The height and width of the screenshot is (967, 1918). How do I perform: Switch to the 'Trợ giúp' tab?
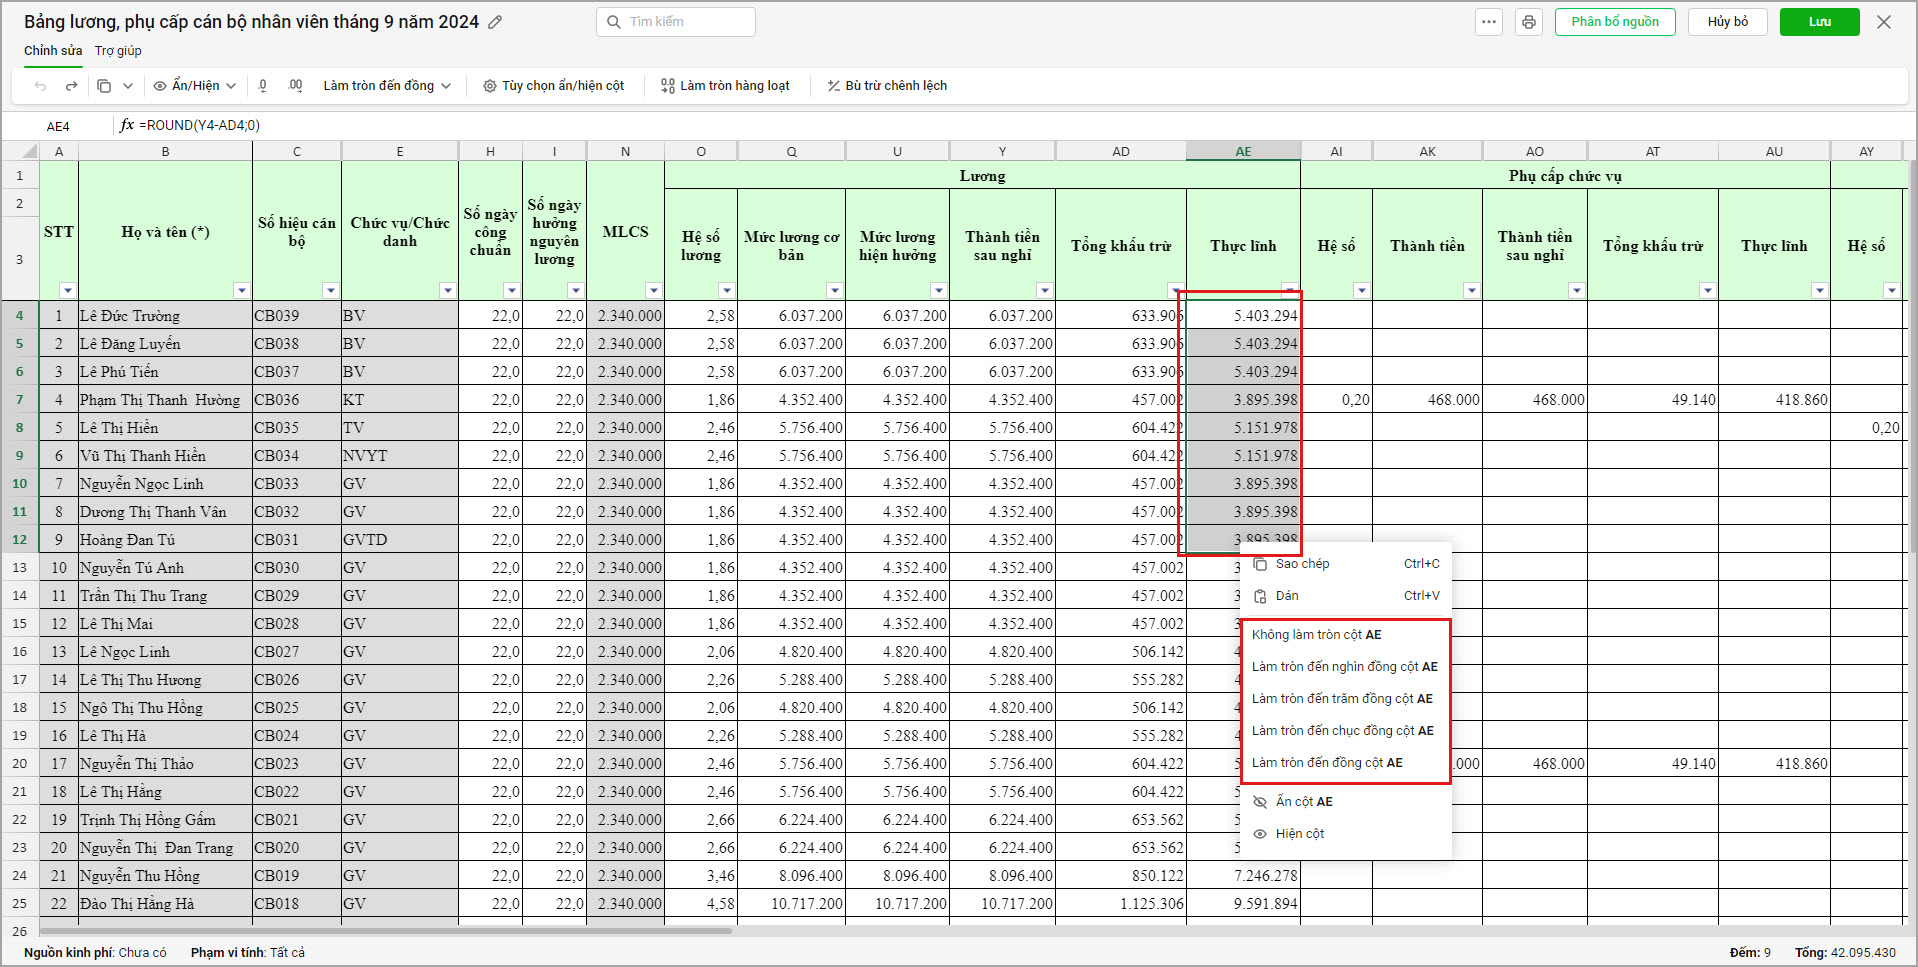click(x=118, y=51)
